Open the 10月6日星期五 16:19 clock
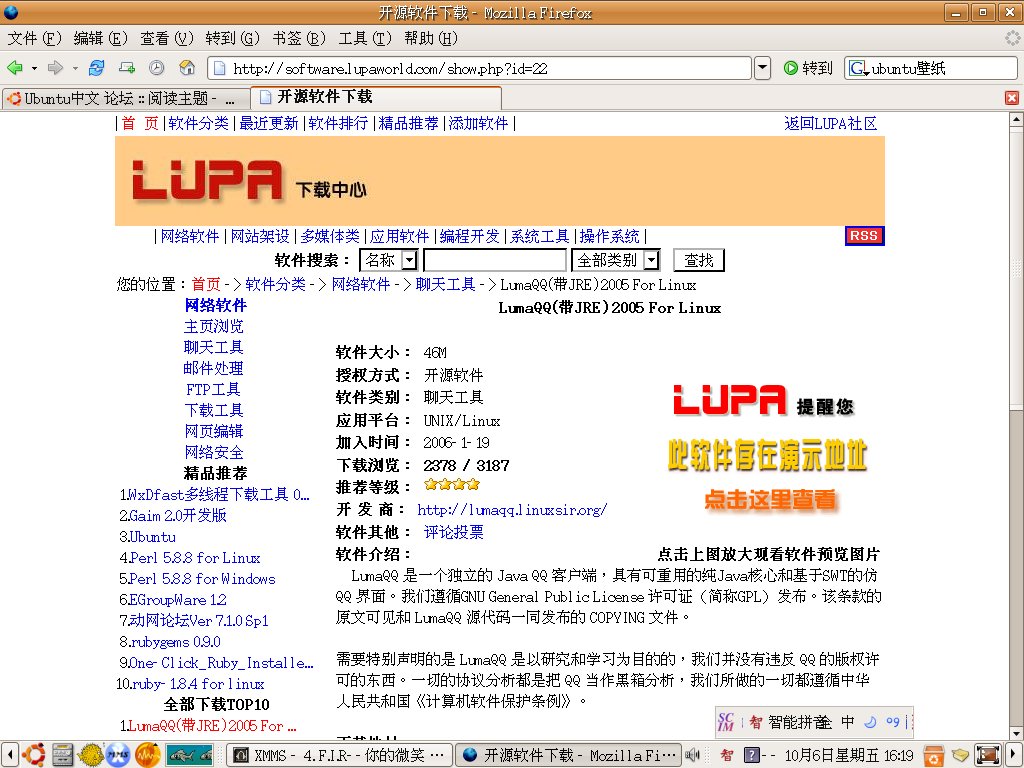The height and width of the screenshot is (768, 1024). [x=848, y=756]
